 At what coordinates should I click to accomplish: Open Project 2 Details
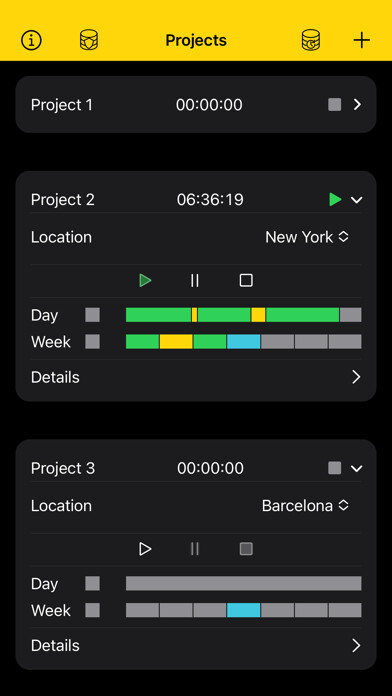[x=196, y=377]
